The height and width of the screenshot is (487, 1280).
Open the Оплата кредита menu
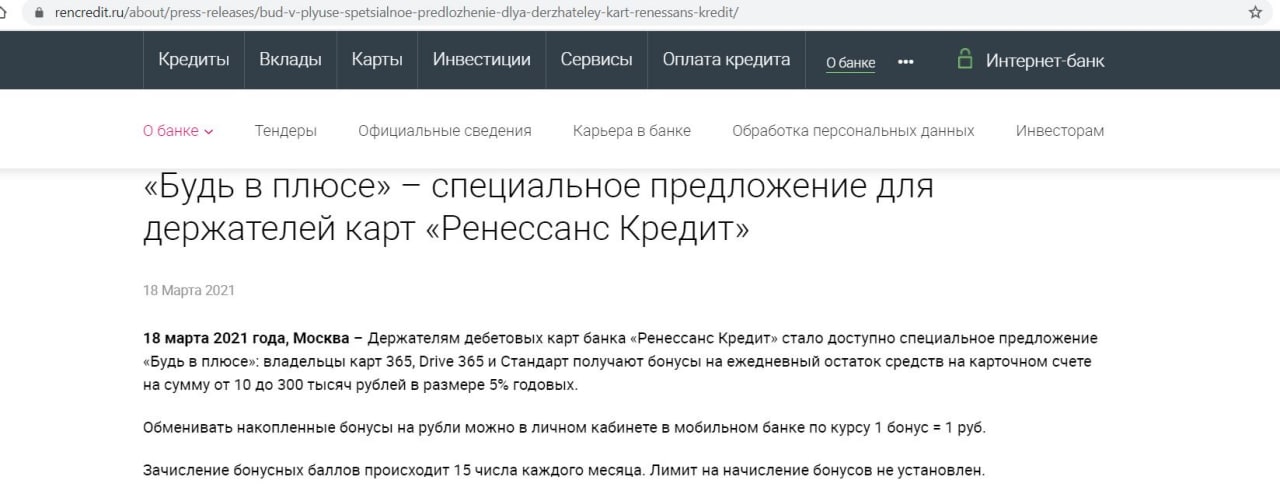point(726,59)
